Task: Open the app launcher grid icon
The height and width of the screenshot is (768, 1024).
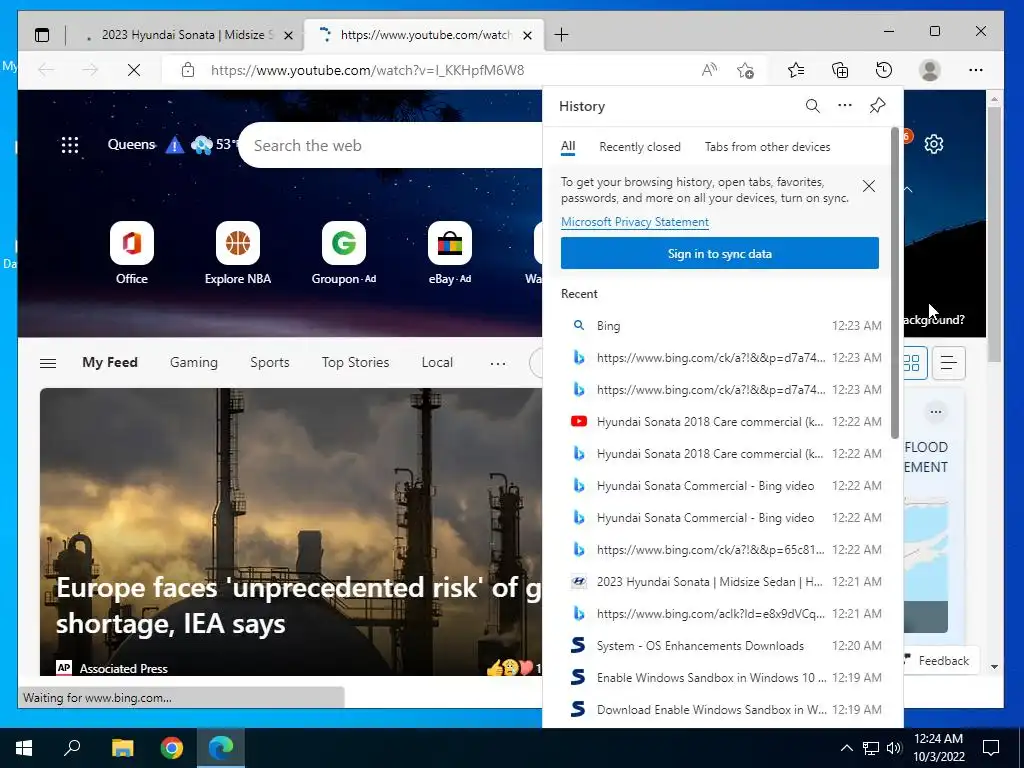Action: [70, 145]
